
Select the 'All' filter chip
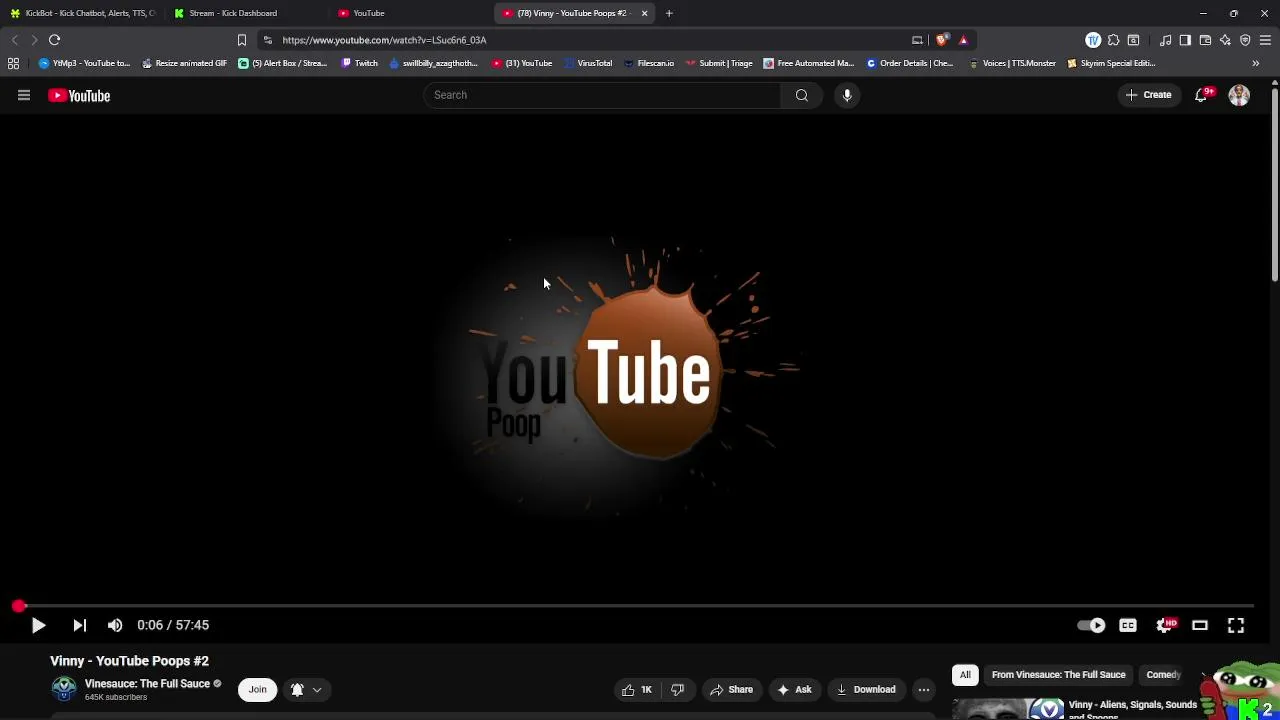coord(965,675)
